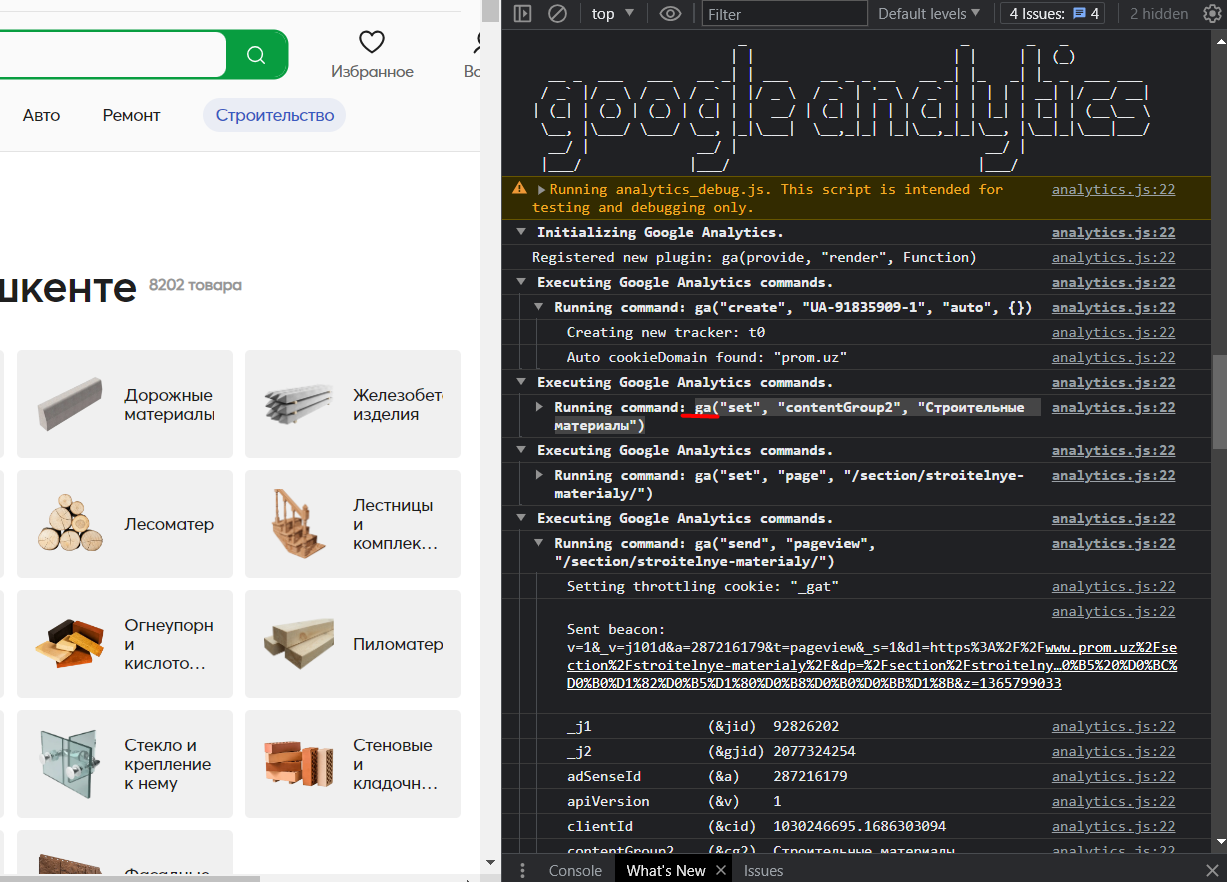Click the curb stone thumbnail for Дорожные материалы
Screen dimensions: 1227x882
click(x=70, y=404)
